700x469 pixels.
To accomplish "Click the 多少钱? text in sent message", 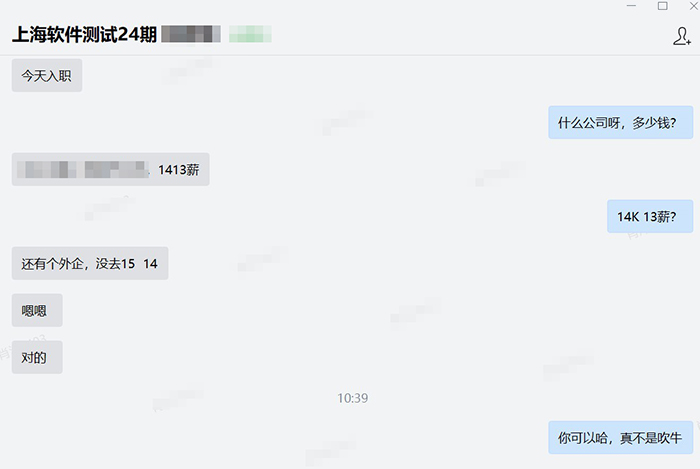I will point(654,123).
